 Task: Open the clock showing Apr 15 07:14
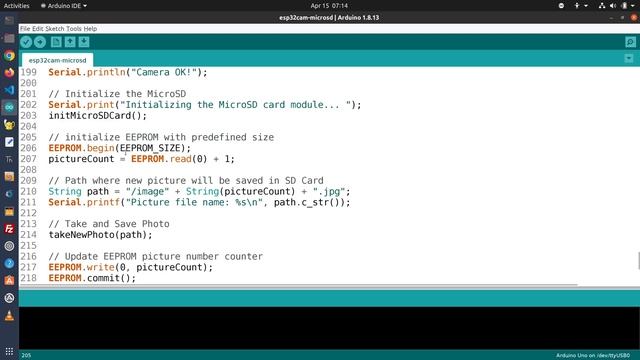pos(329,6)
